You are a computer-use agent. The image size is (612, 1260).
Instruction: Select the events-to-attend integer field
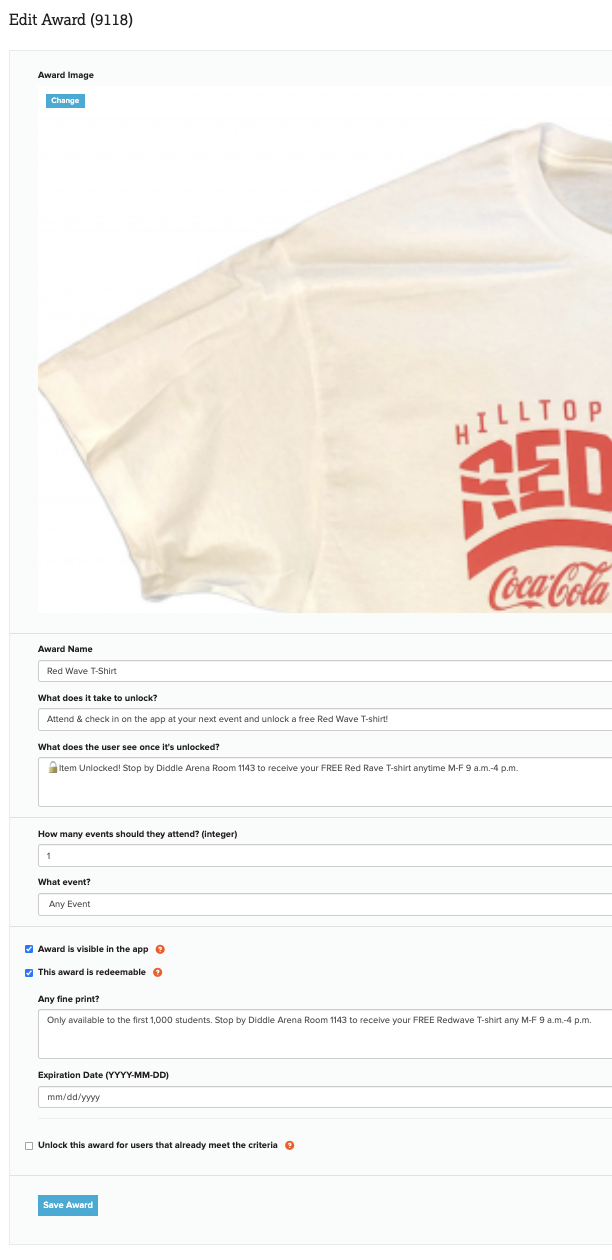click(325, 856)
